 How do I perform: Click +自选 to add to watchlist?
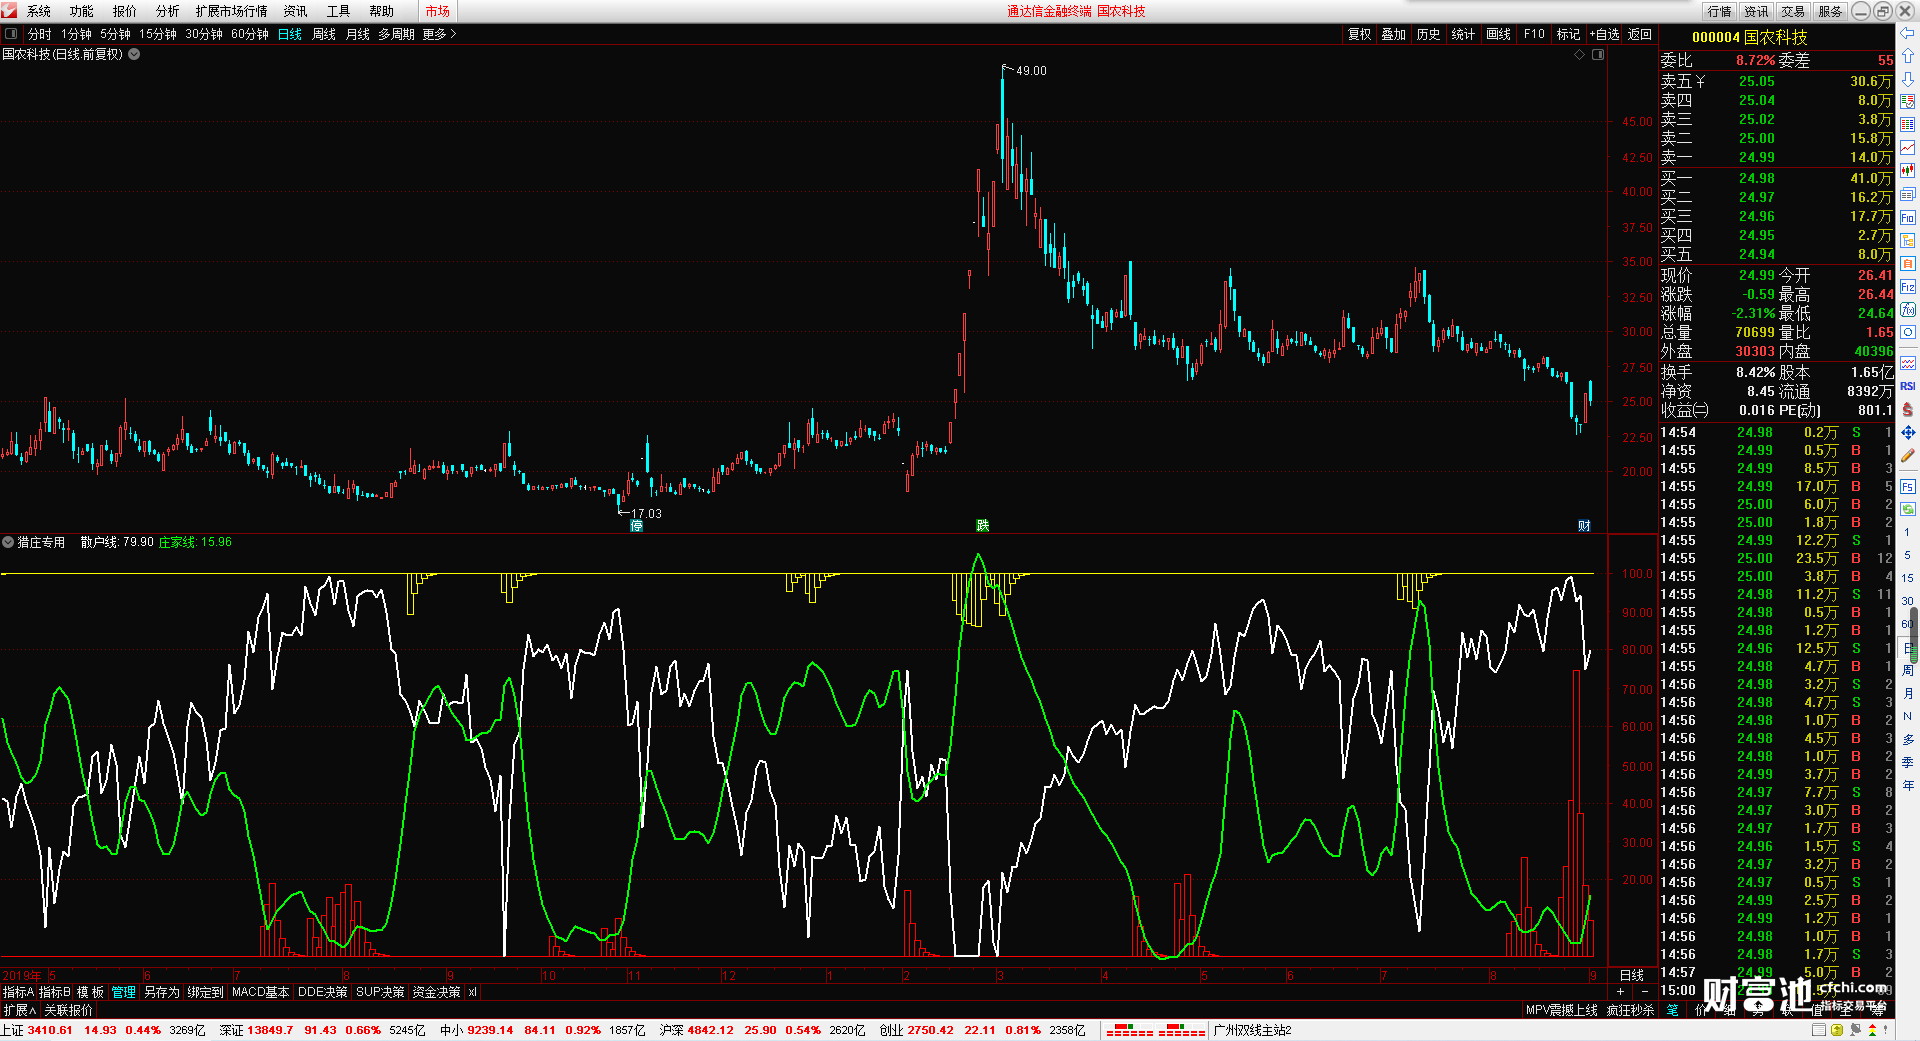coord(1604,34)
